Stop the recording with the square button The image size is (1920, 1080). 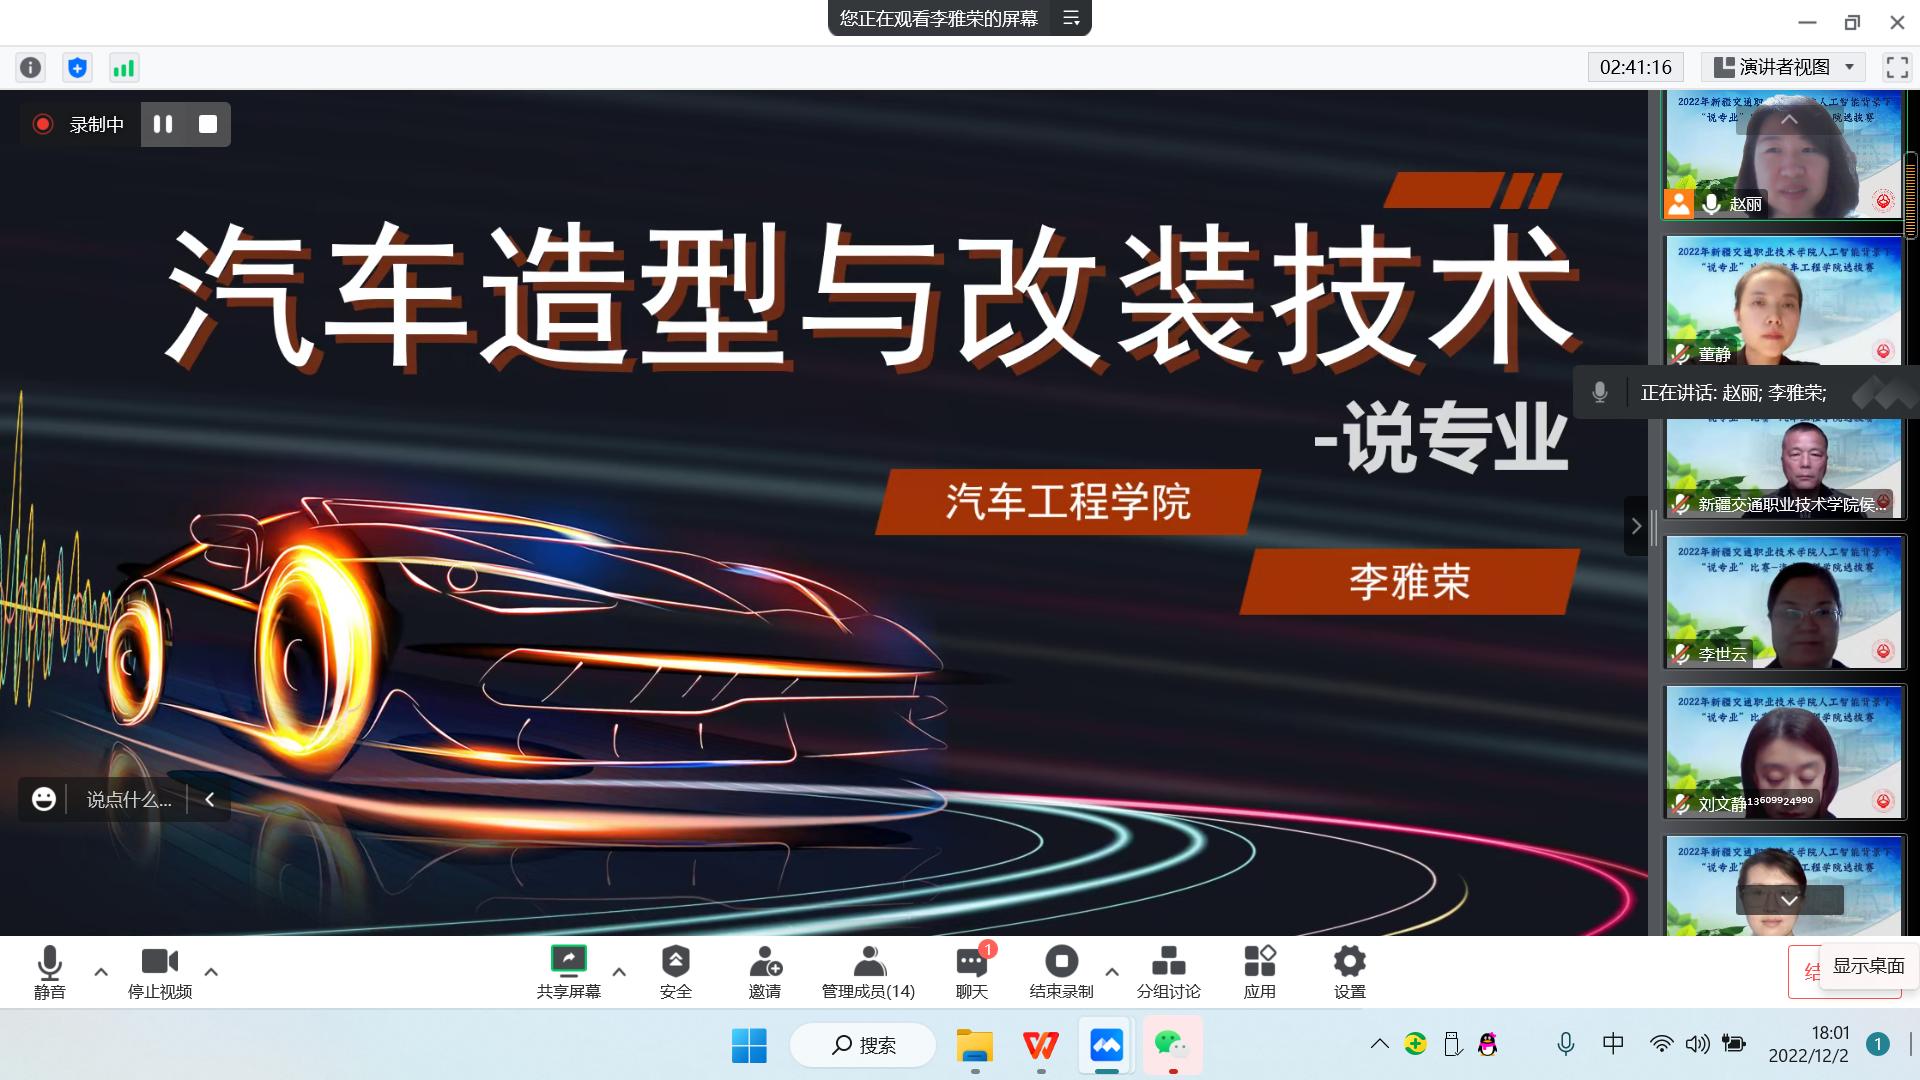tap(208, 124)
